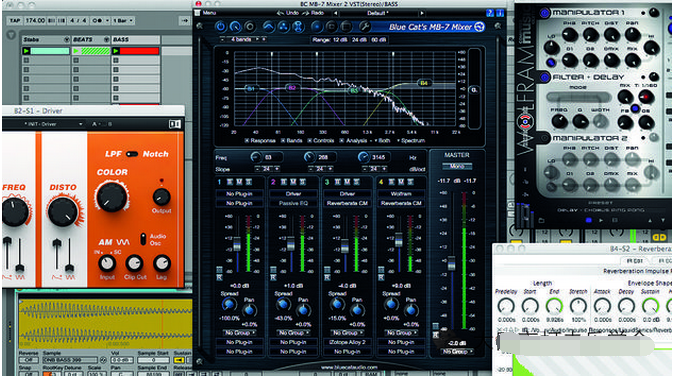Click the master channel level fader

[x=451, y=263]
